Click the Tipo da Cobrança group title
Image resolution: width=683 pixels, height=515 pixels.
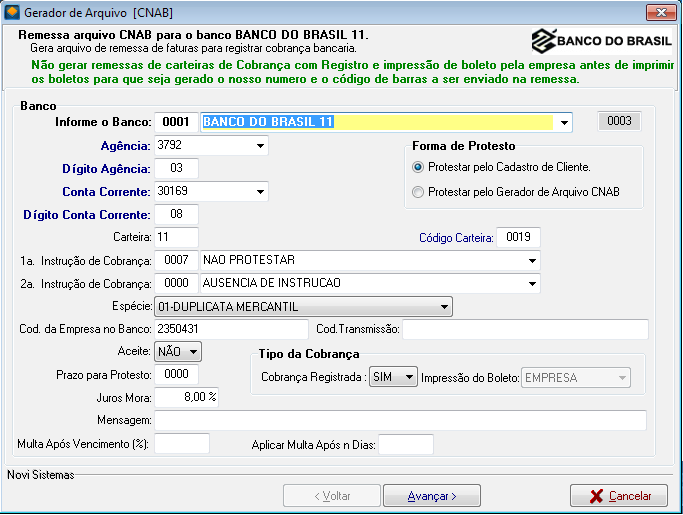(309, 354)
